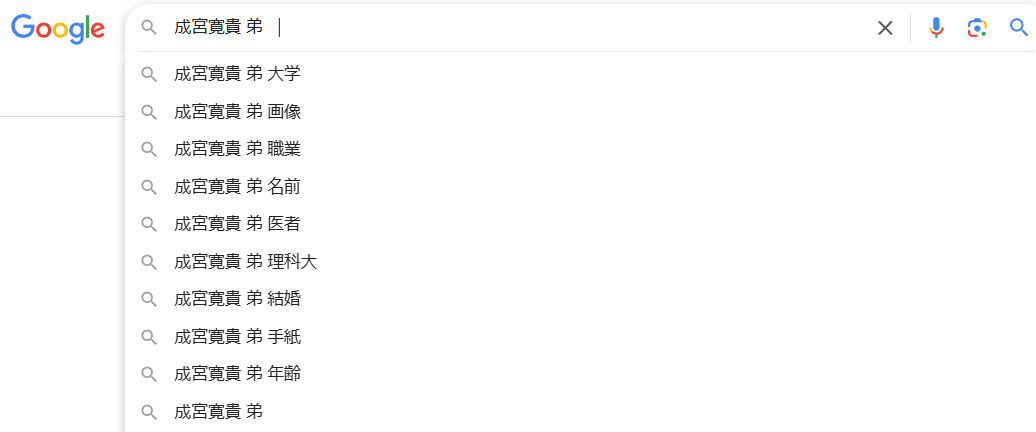Choose the suggestion ending in 年齢
This screenshot has width=1036, height=432.
(x=580, y=375)
